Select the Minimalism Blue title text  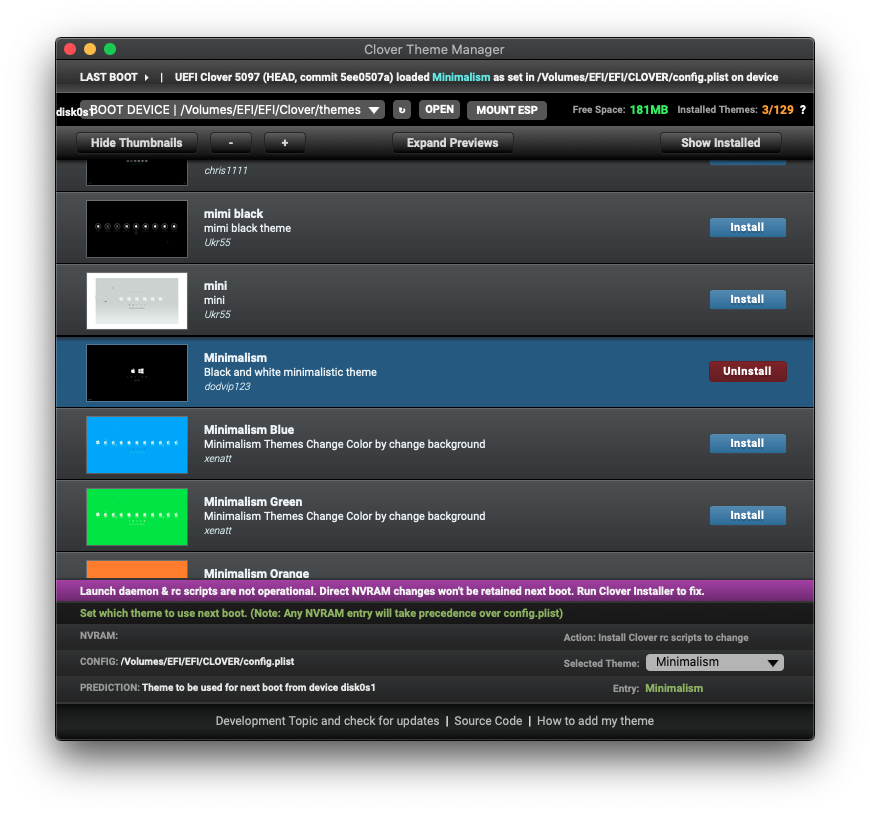point(249,429)
